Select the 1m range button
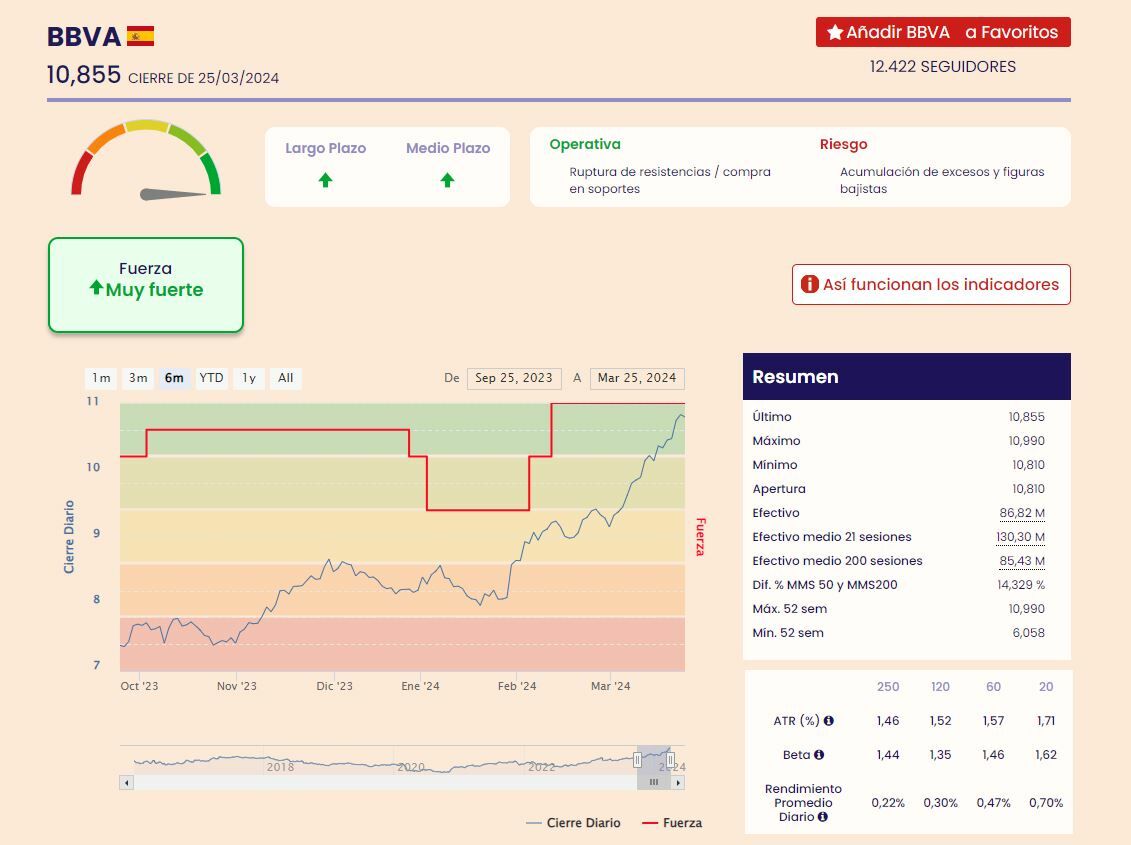Image resolution: width=1131 pixels, height=845 pixels. coord(101,378)
